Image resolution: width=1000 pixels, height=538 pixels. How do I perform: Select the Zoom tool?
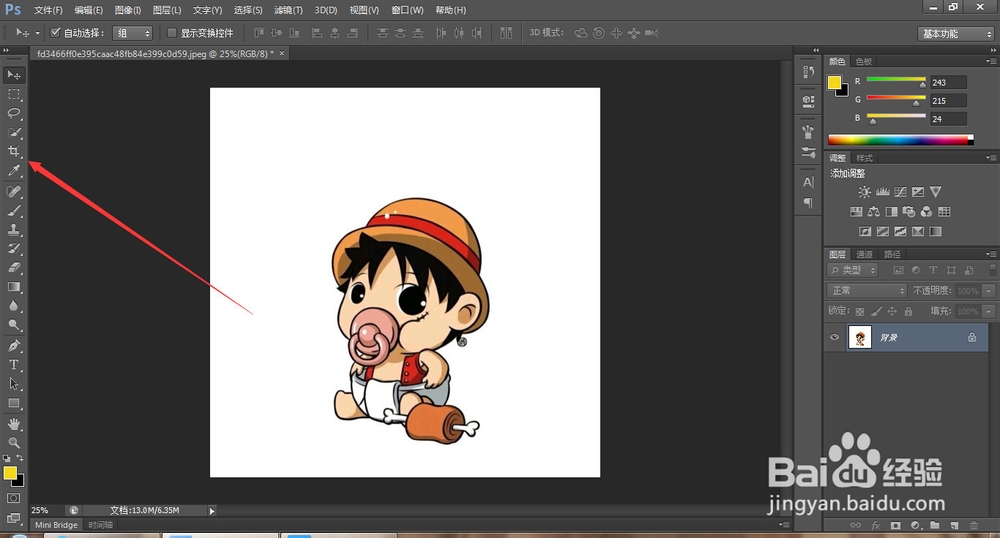pos(13,442)
